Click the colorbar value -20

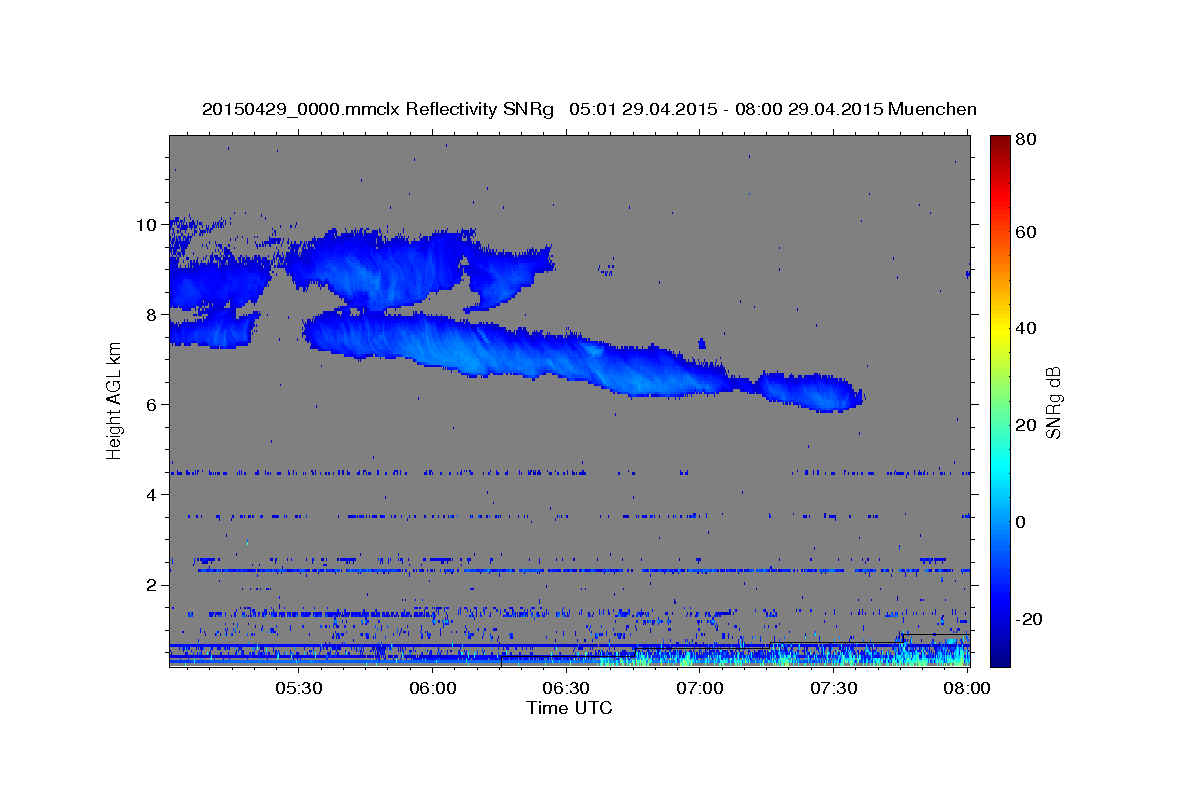click(1028, 619)
